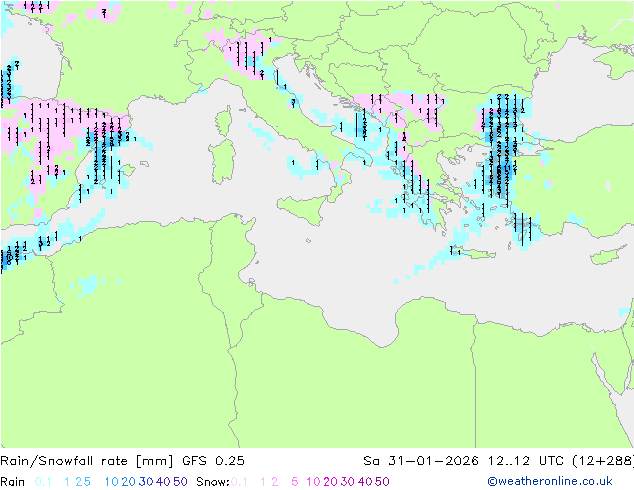Click the island of Sardinia on the map

222,162
